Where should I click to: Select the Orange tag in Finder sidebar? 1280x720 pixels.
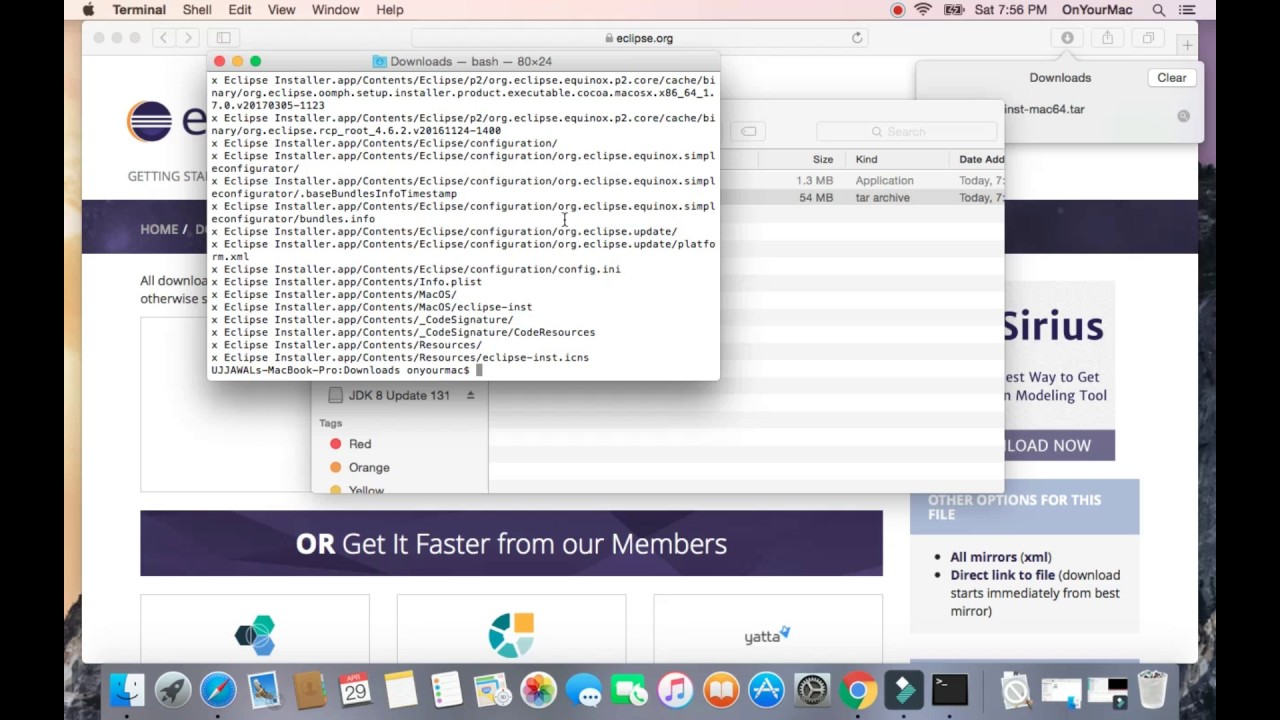click(369, 467)
